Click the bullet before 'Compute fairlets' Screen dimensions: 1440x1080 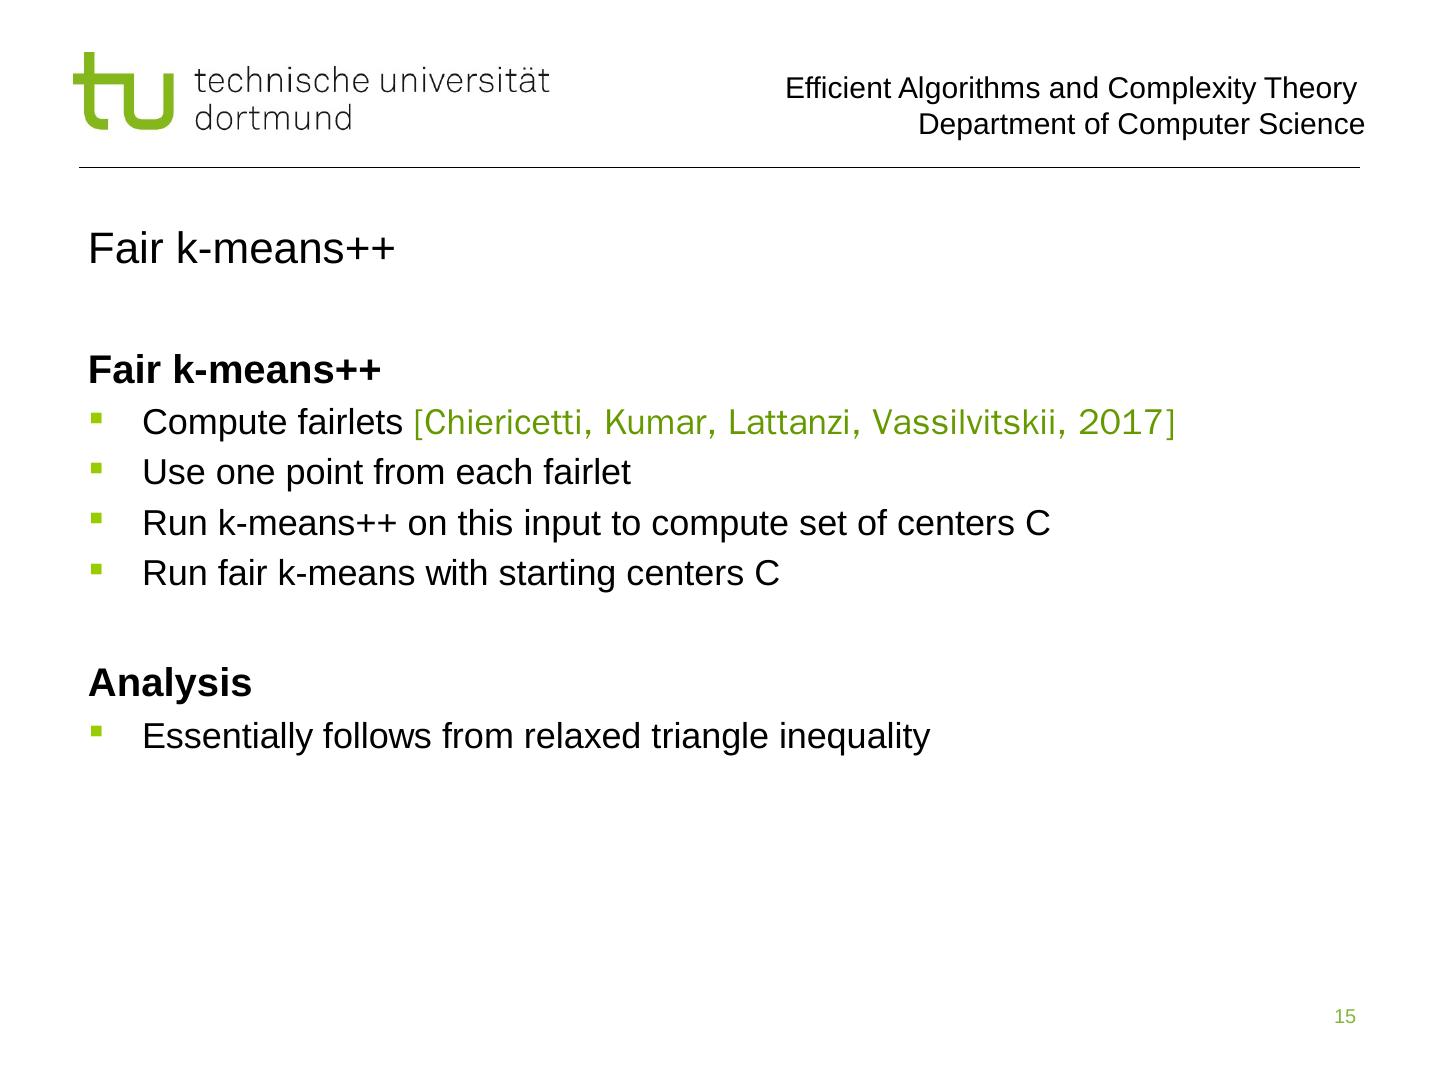(96, 418)
